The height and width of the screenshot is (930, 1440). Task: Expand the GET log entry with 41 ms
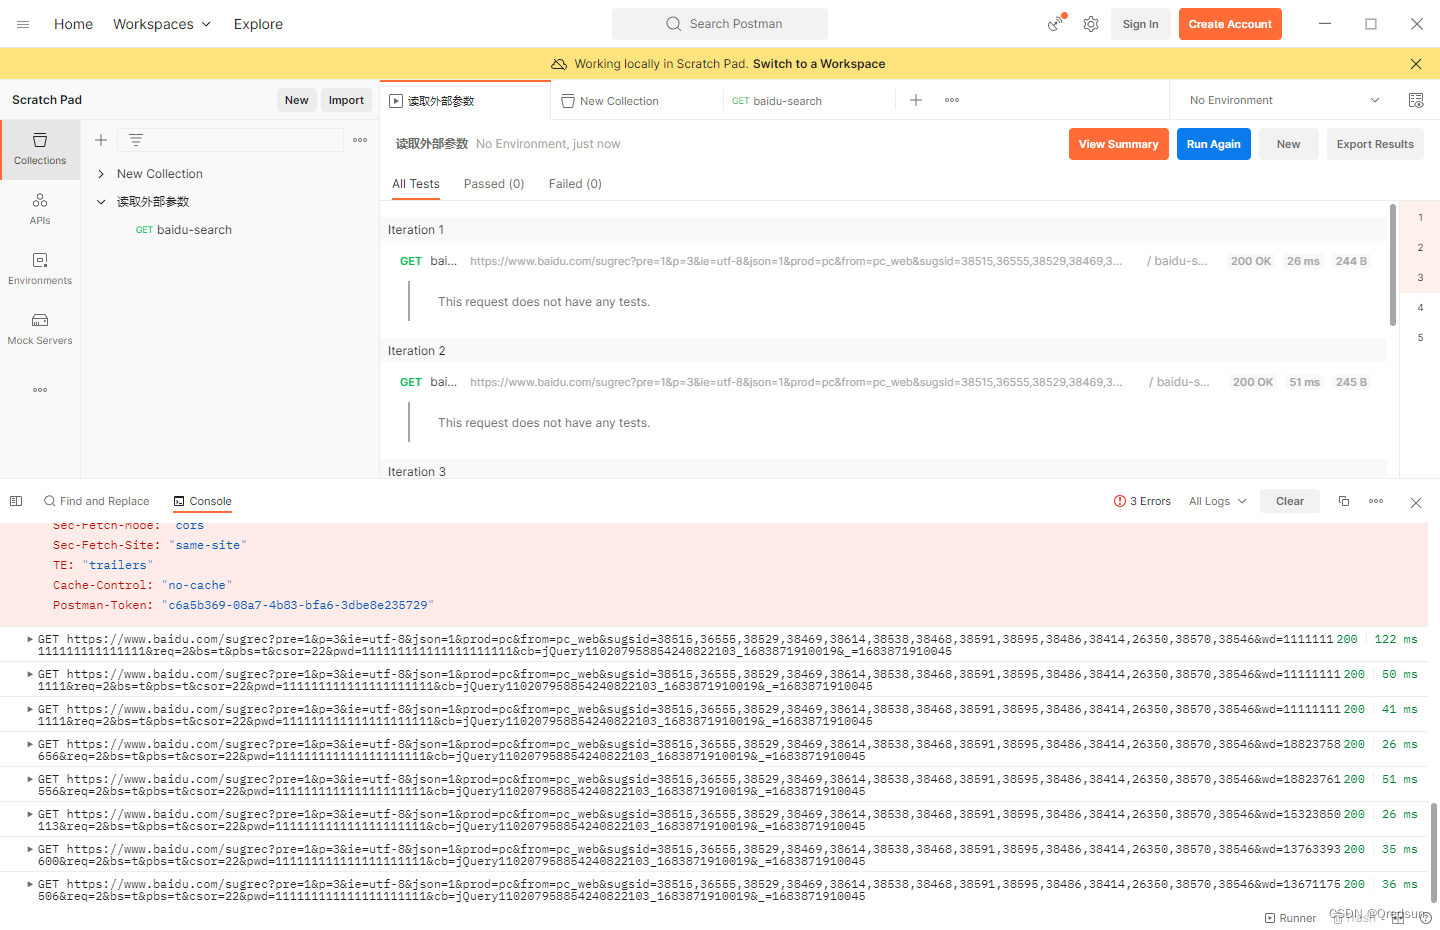point(30,709)
